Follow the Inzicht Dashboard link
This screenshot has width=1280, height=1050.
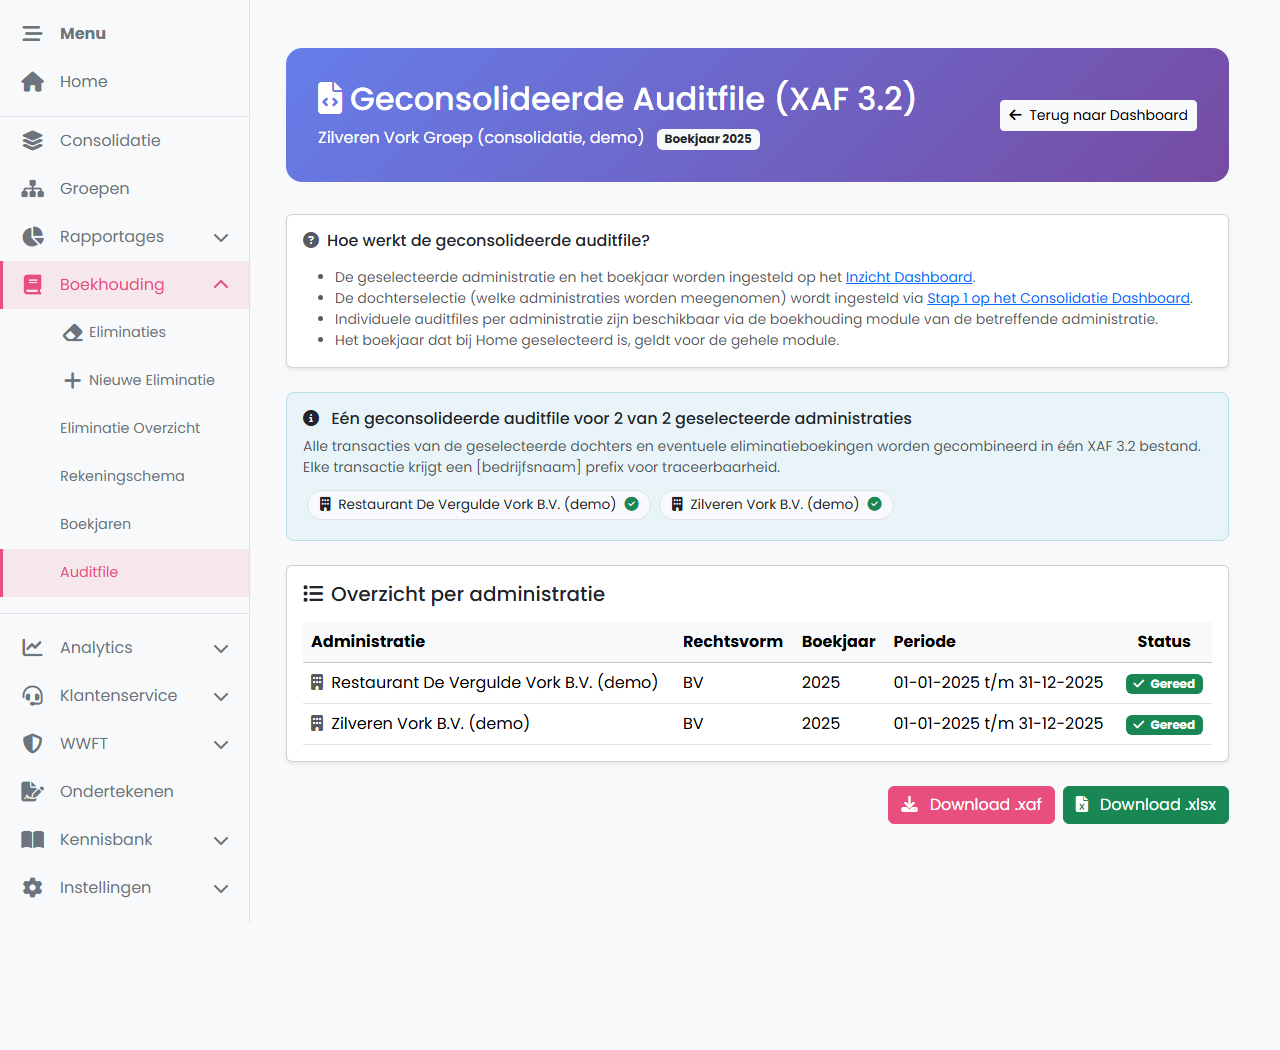tap(909, 277)
